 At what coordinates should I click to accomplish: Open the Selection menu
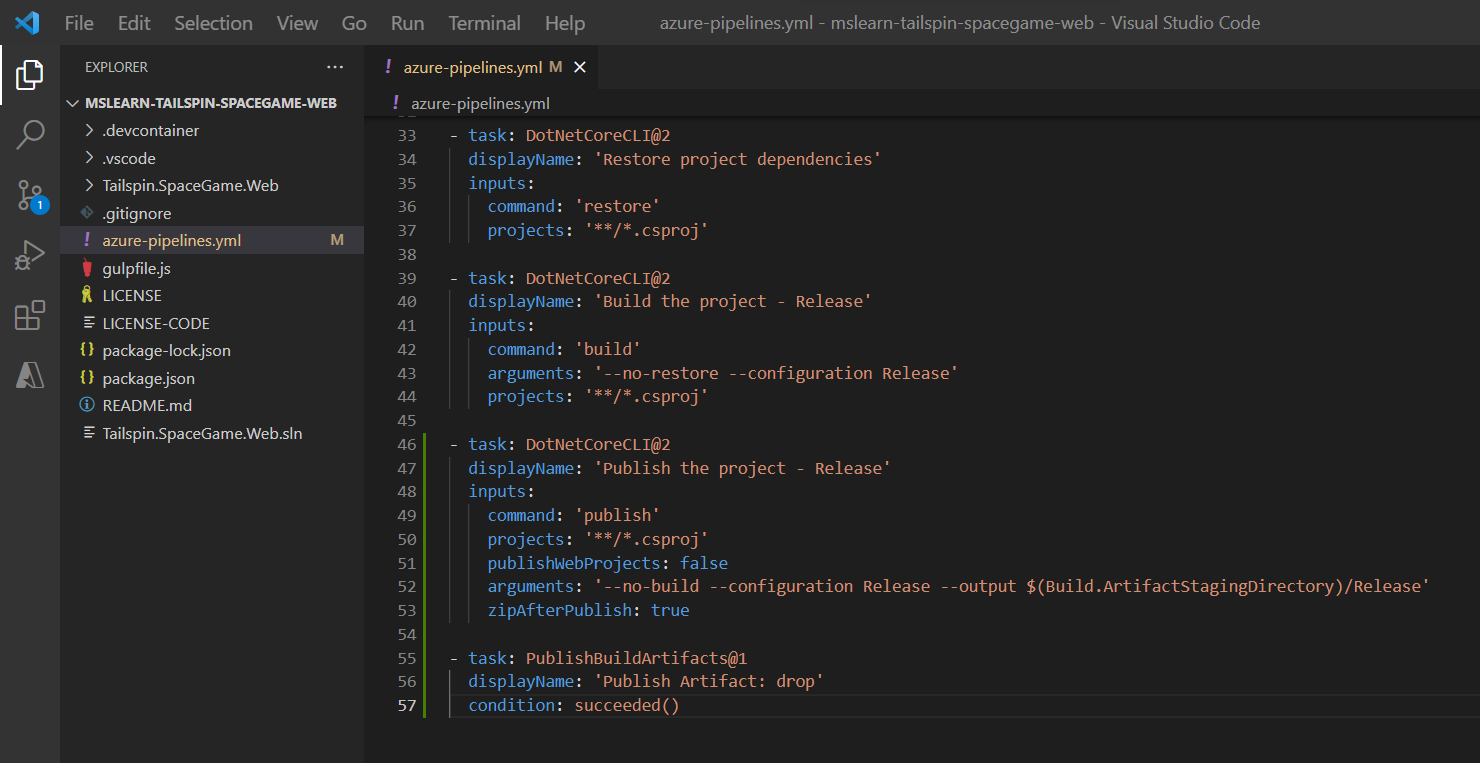point(212,23)
